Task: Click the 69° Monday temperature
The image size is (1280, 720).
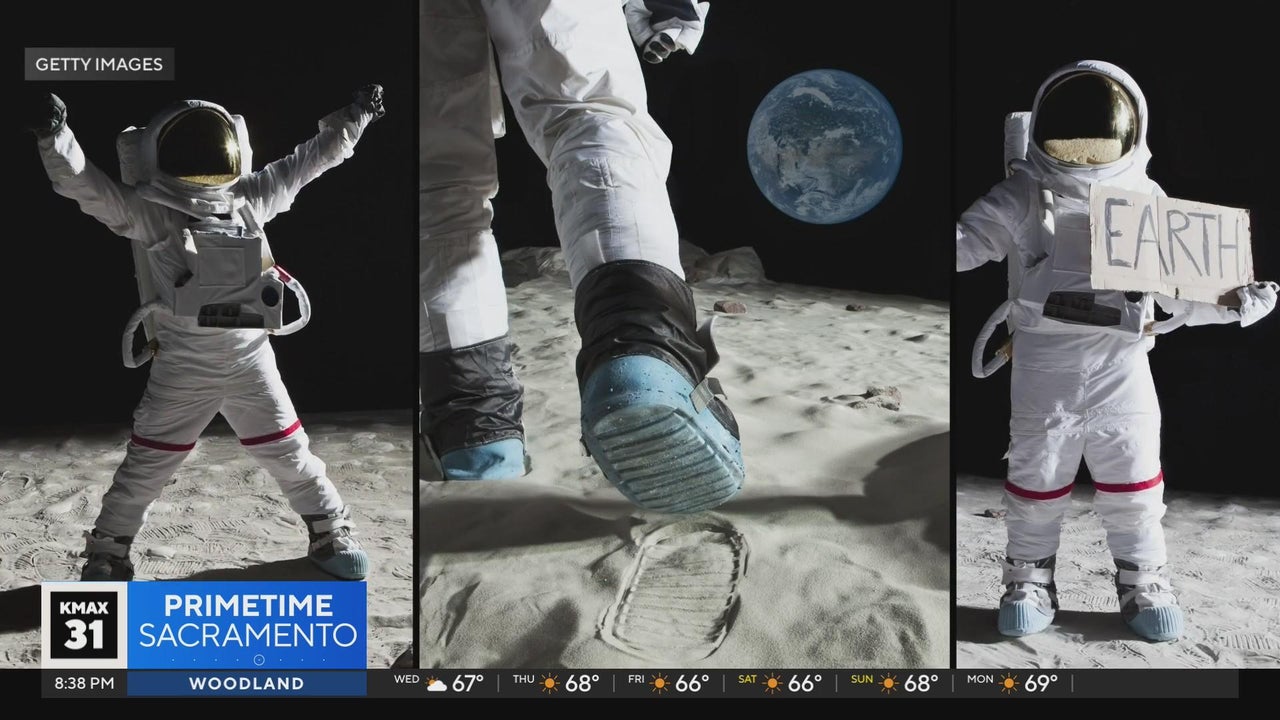Action: pyautogui.click(x=1041, y=684)
